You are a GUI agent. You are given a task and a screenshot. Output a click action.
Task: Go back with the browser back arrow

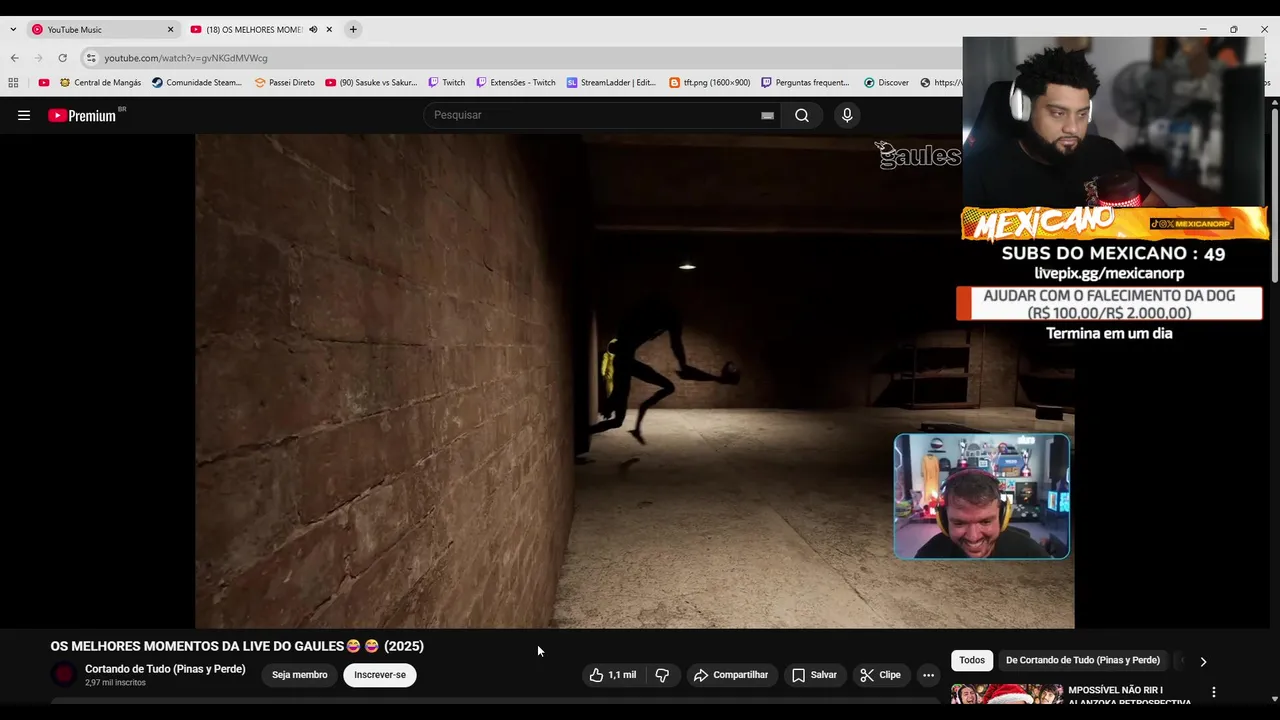point(14,58)
